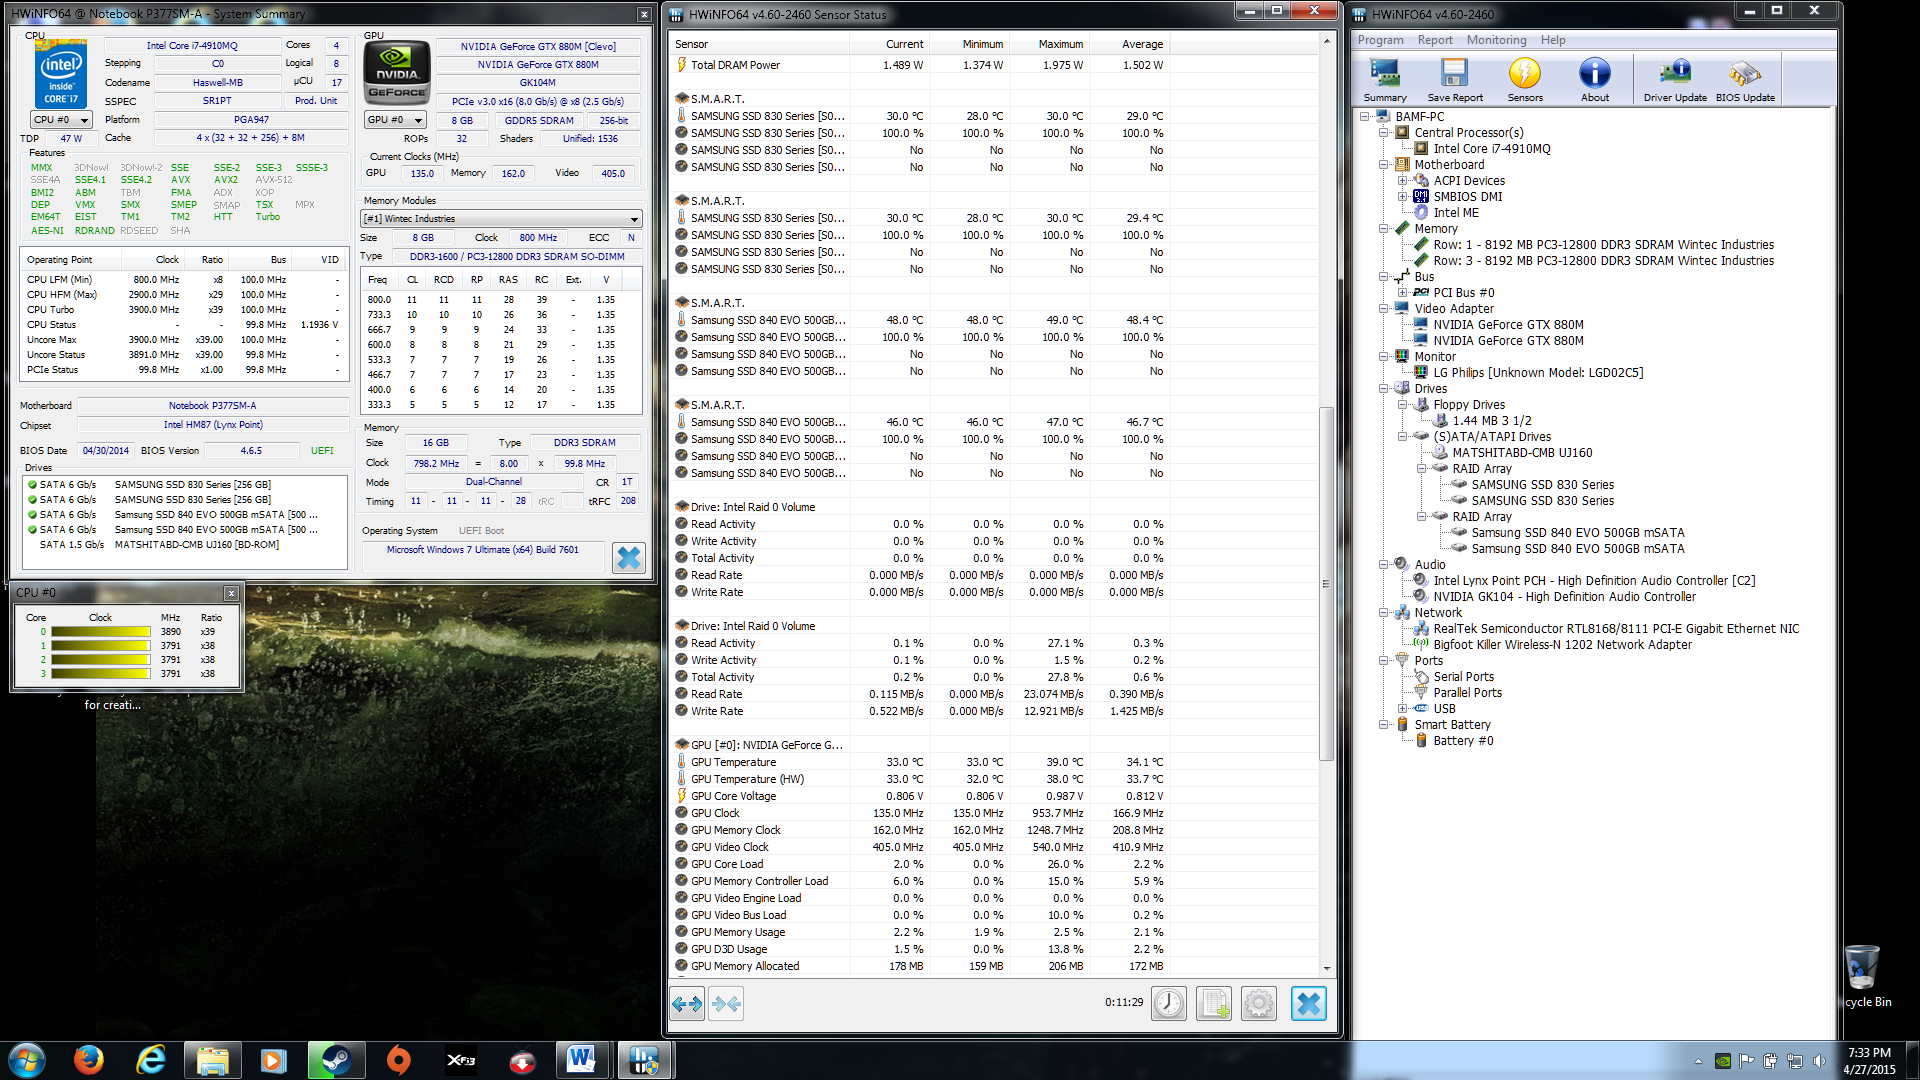The image size is (1920, 1080).
Task: Close the CPU #0 clock window
Action: [x=231, y=593]
